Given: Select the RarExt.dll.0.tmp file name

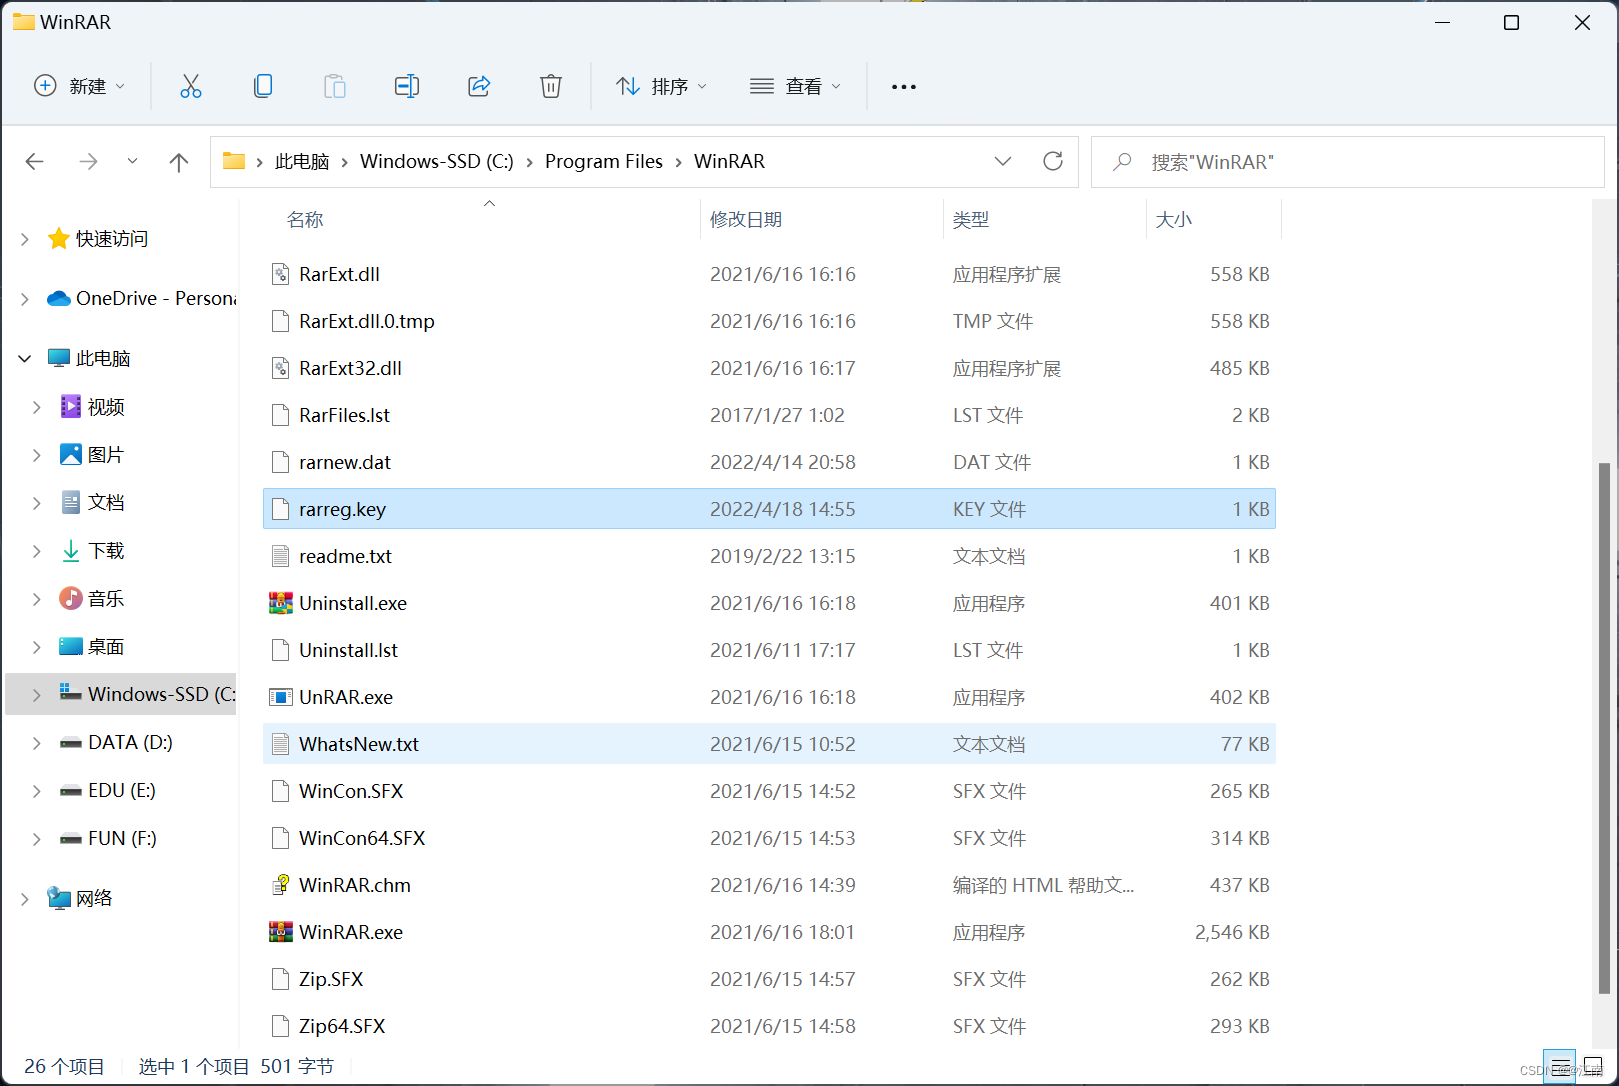Looking at the screenshot, I should tap(367, 321).
